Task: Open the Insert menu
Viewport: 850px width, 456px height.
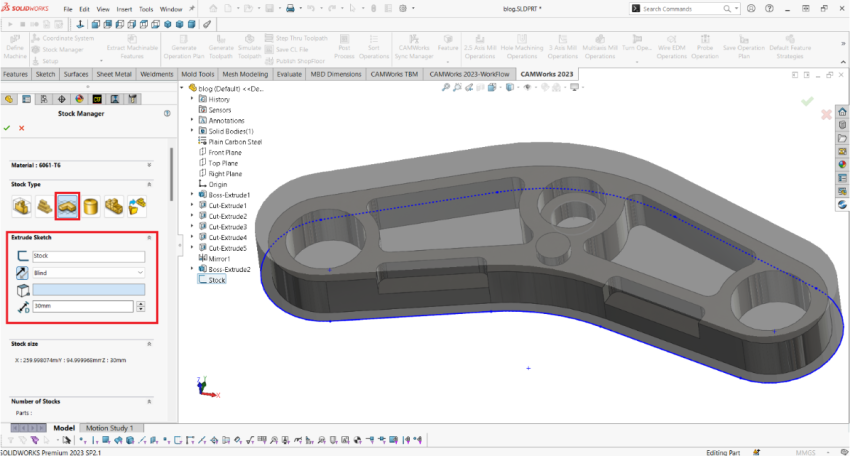Action: click(124, 8)
